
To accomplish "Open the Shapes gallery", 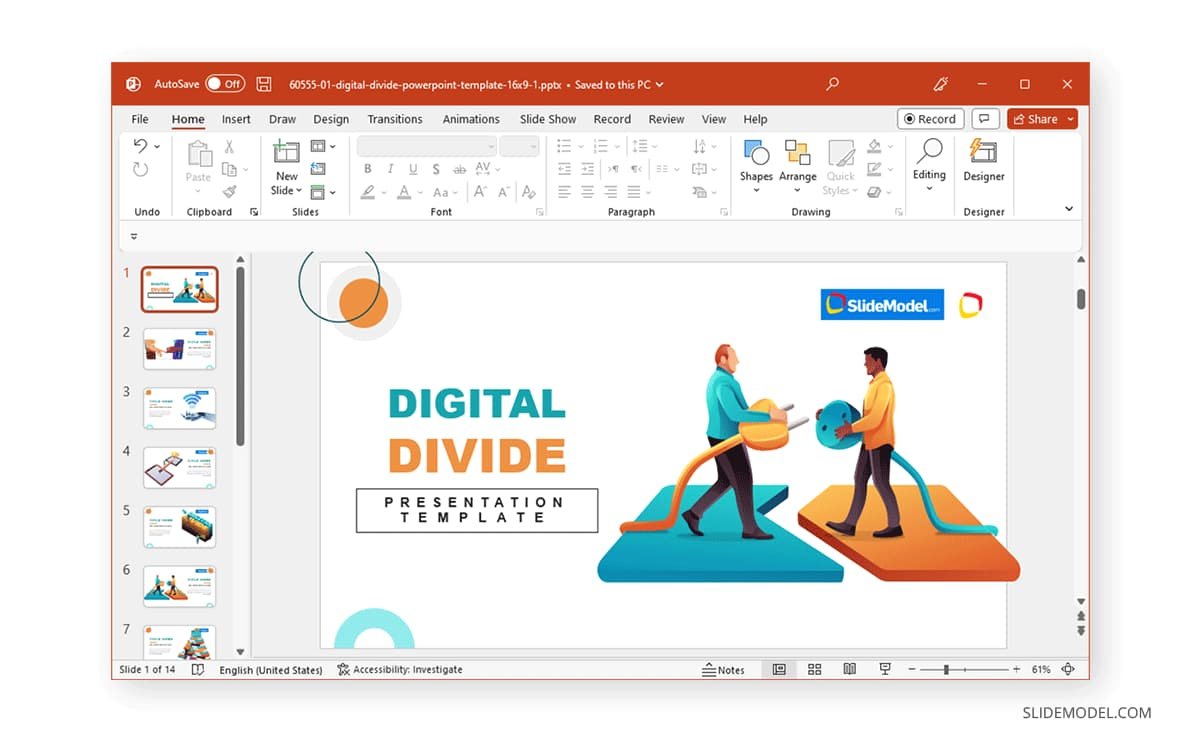I will 756,160.
